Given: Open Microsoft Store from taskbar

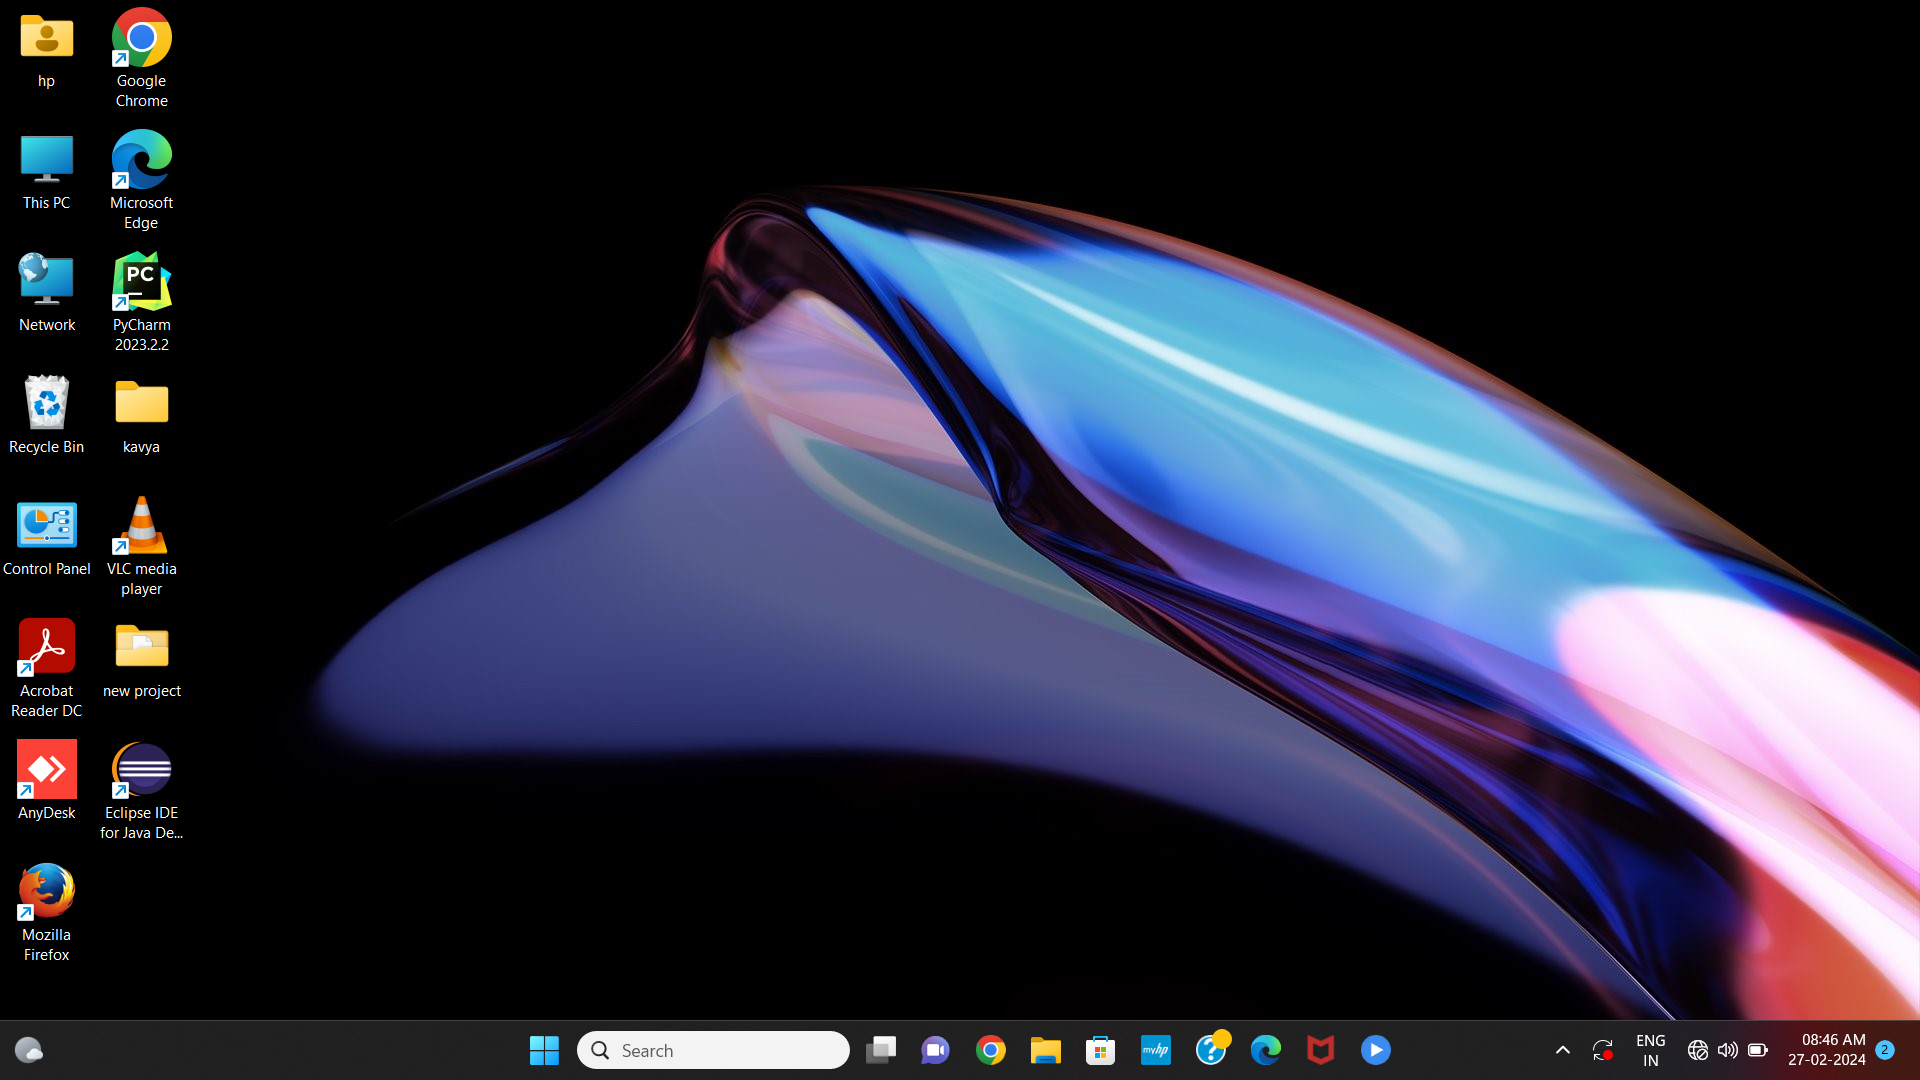Looking at the screenshot, I should [1100, 1050].
